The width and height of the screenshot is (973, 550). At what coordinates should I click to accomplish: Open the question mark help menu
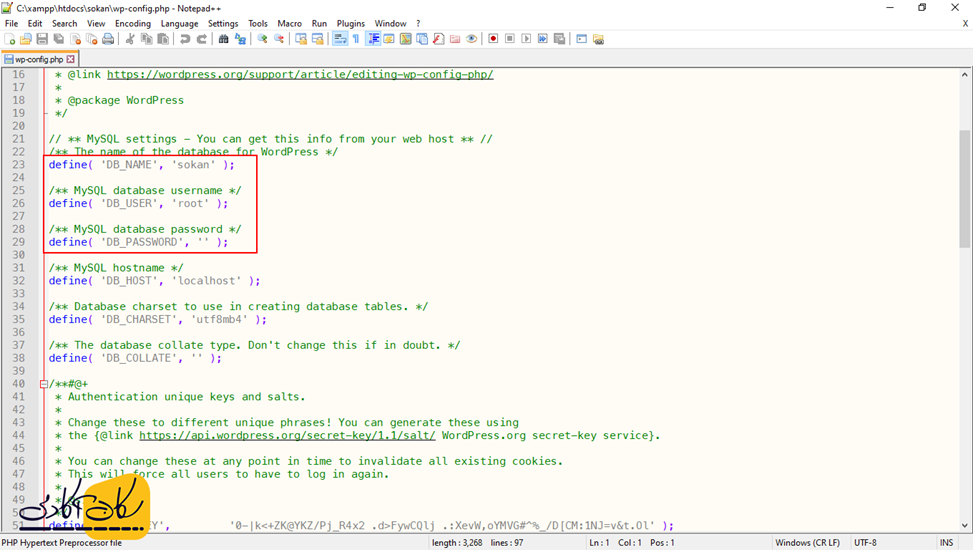tap(418, 24)
